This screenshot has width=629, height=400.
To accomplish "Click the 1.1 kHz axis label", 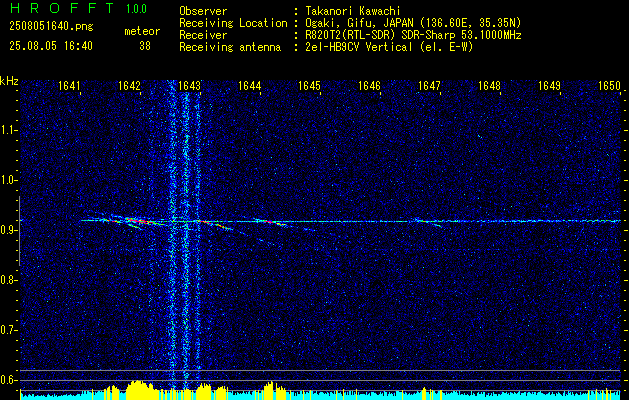I will (x=8, y=130).
